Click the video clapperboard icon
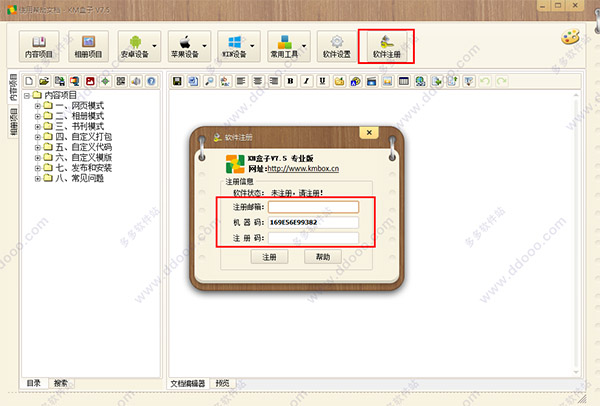This screenshot has width=600, height=406. click(371, 81)
